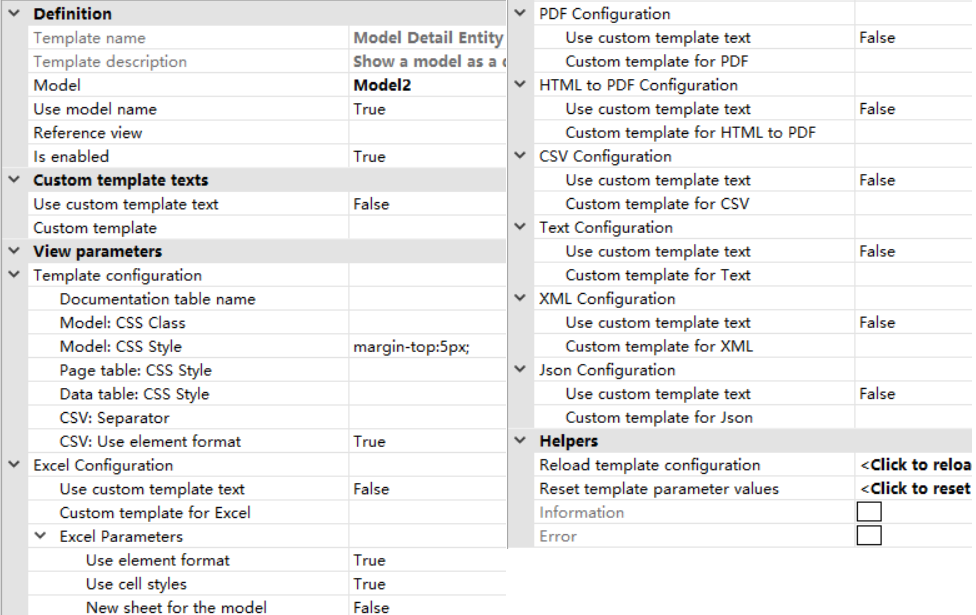The image size is (976, 615).
Task: Collapse the Custom template texts section
Action: click(x=14, y=180)
